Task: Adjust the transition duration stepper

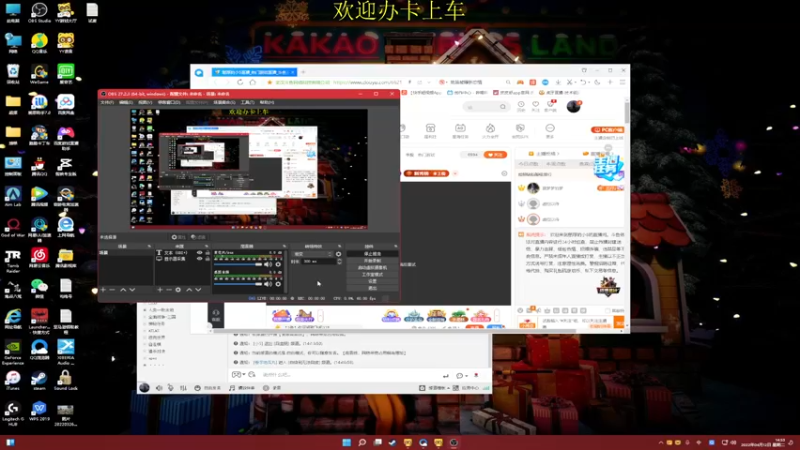Action: (339, 261)
